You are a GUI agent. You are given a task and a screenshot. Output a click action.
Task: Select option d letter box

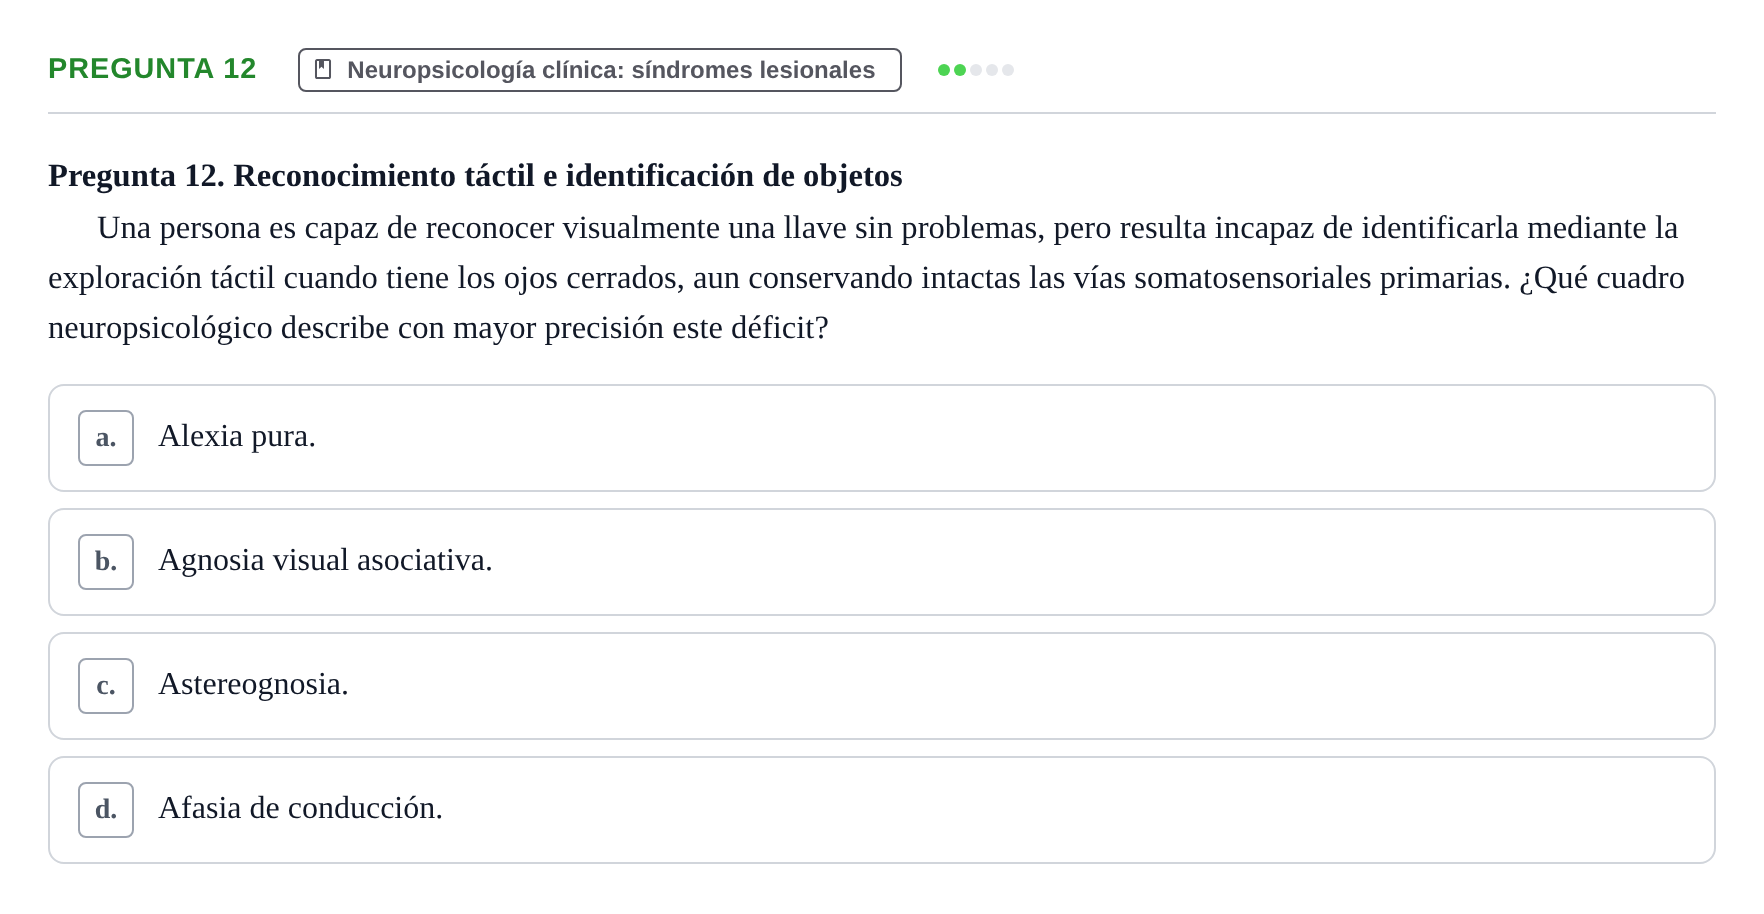pos(106,810)
